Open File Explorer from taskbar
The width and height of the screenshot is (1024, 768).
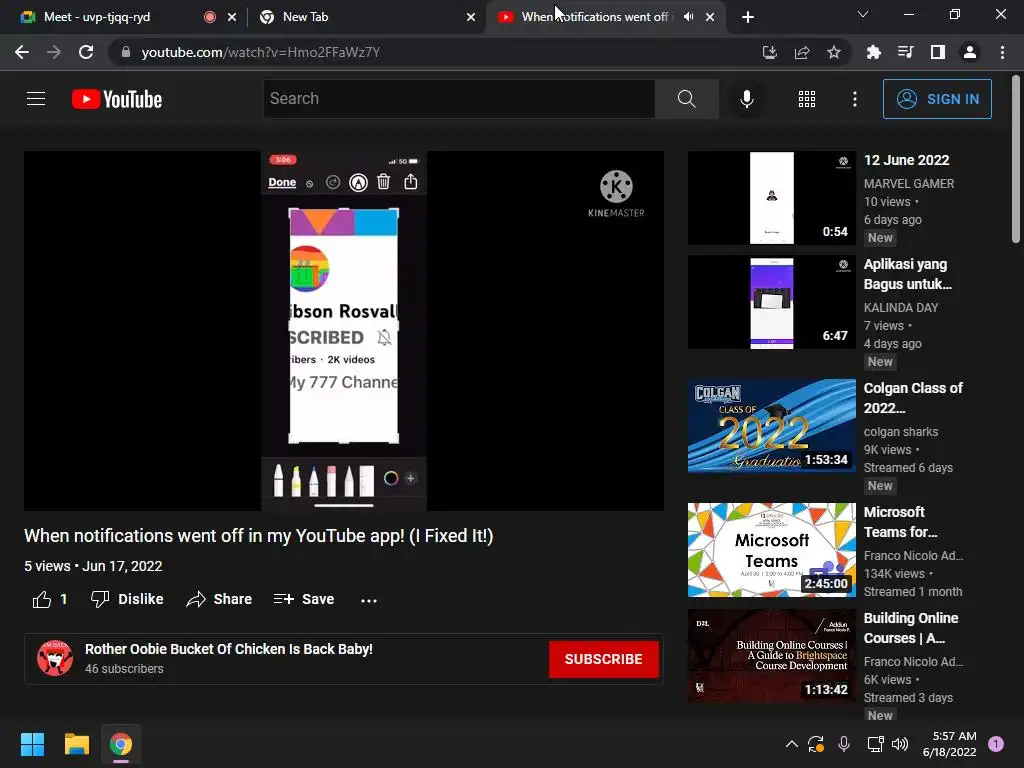tap(76, 744)
